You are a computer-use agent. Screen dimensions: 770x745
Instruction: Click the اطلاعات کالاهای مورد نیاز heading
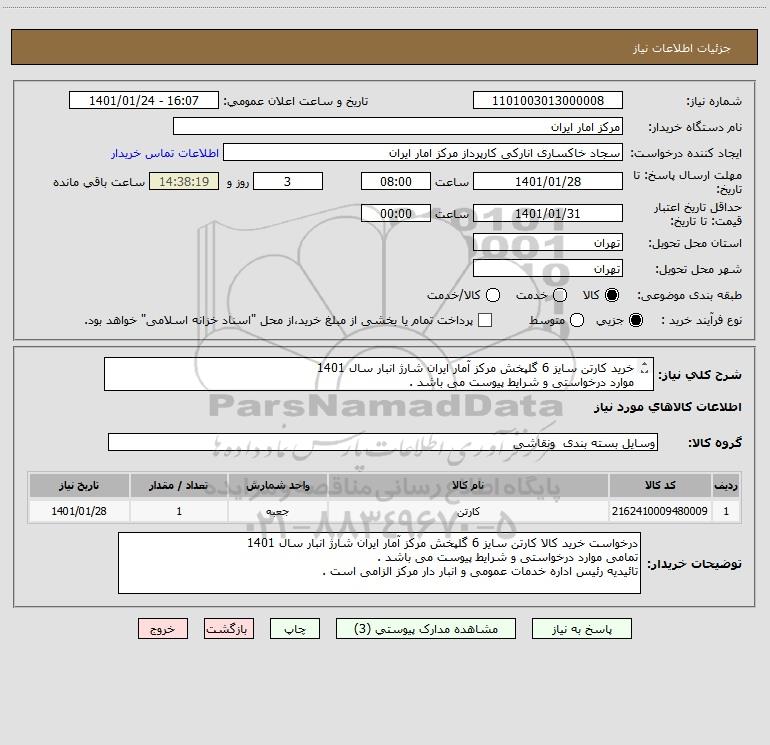pos(667,407)
